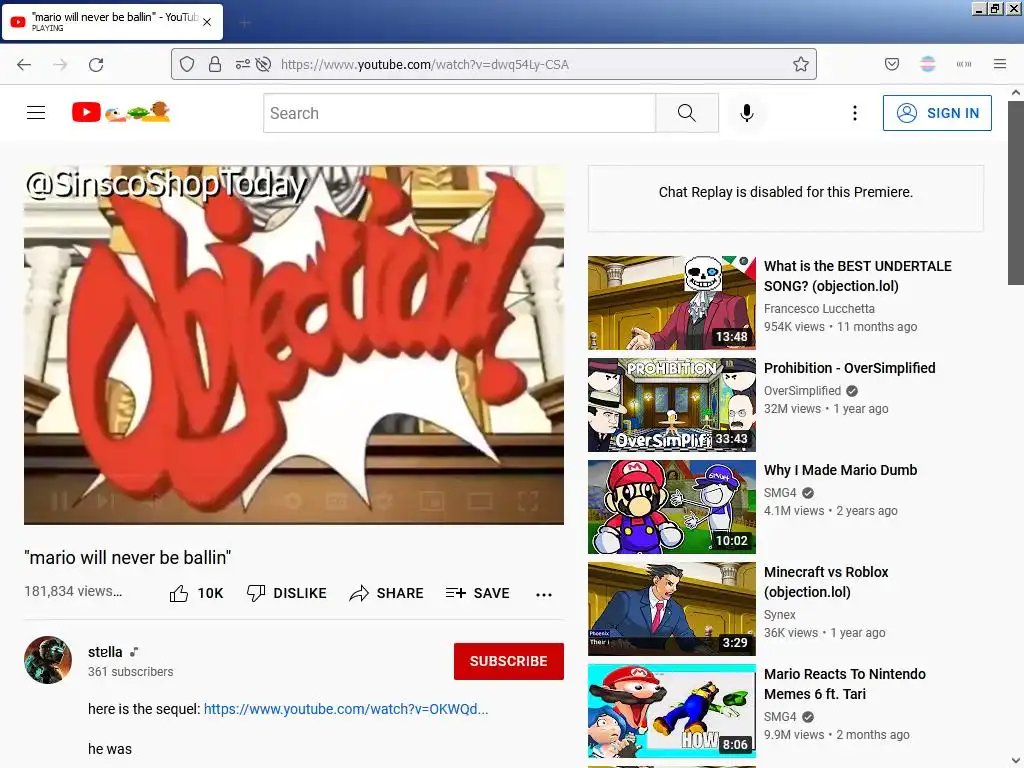Skip to the next video
1024x768 pixels.
pos(105,502)
